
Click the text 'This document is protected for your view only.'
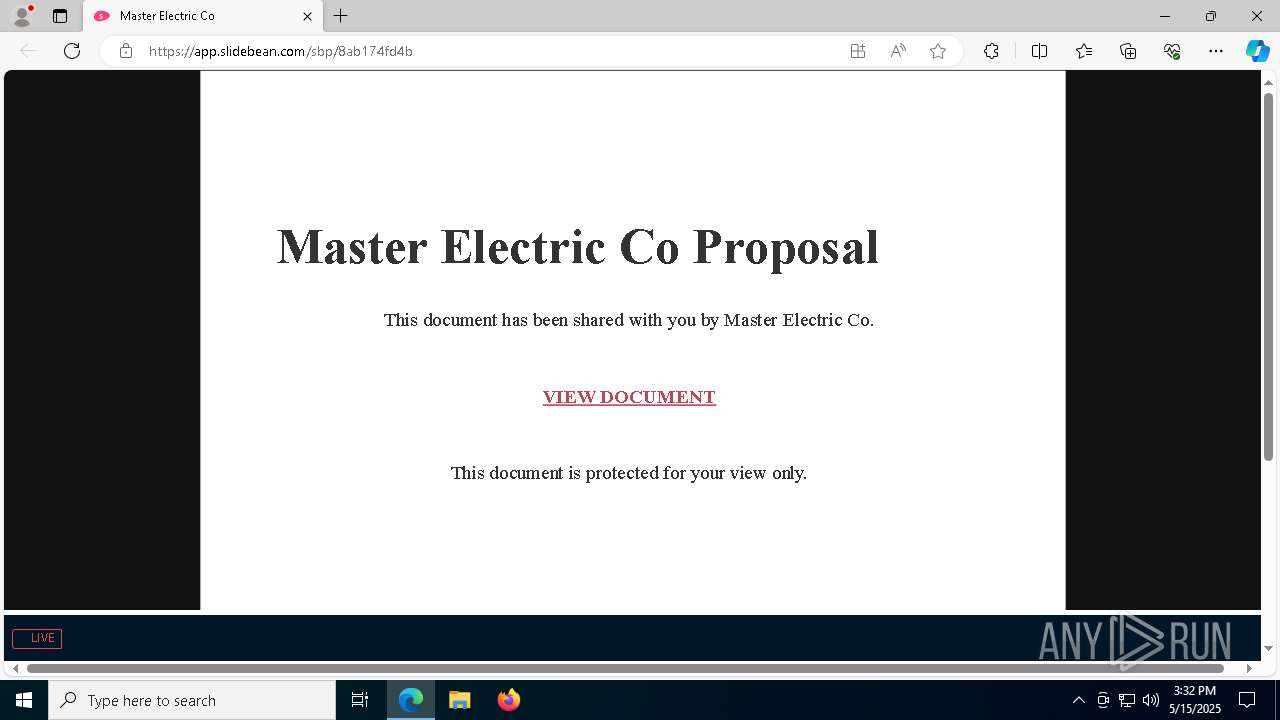(x=629, y=473)
